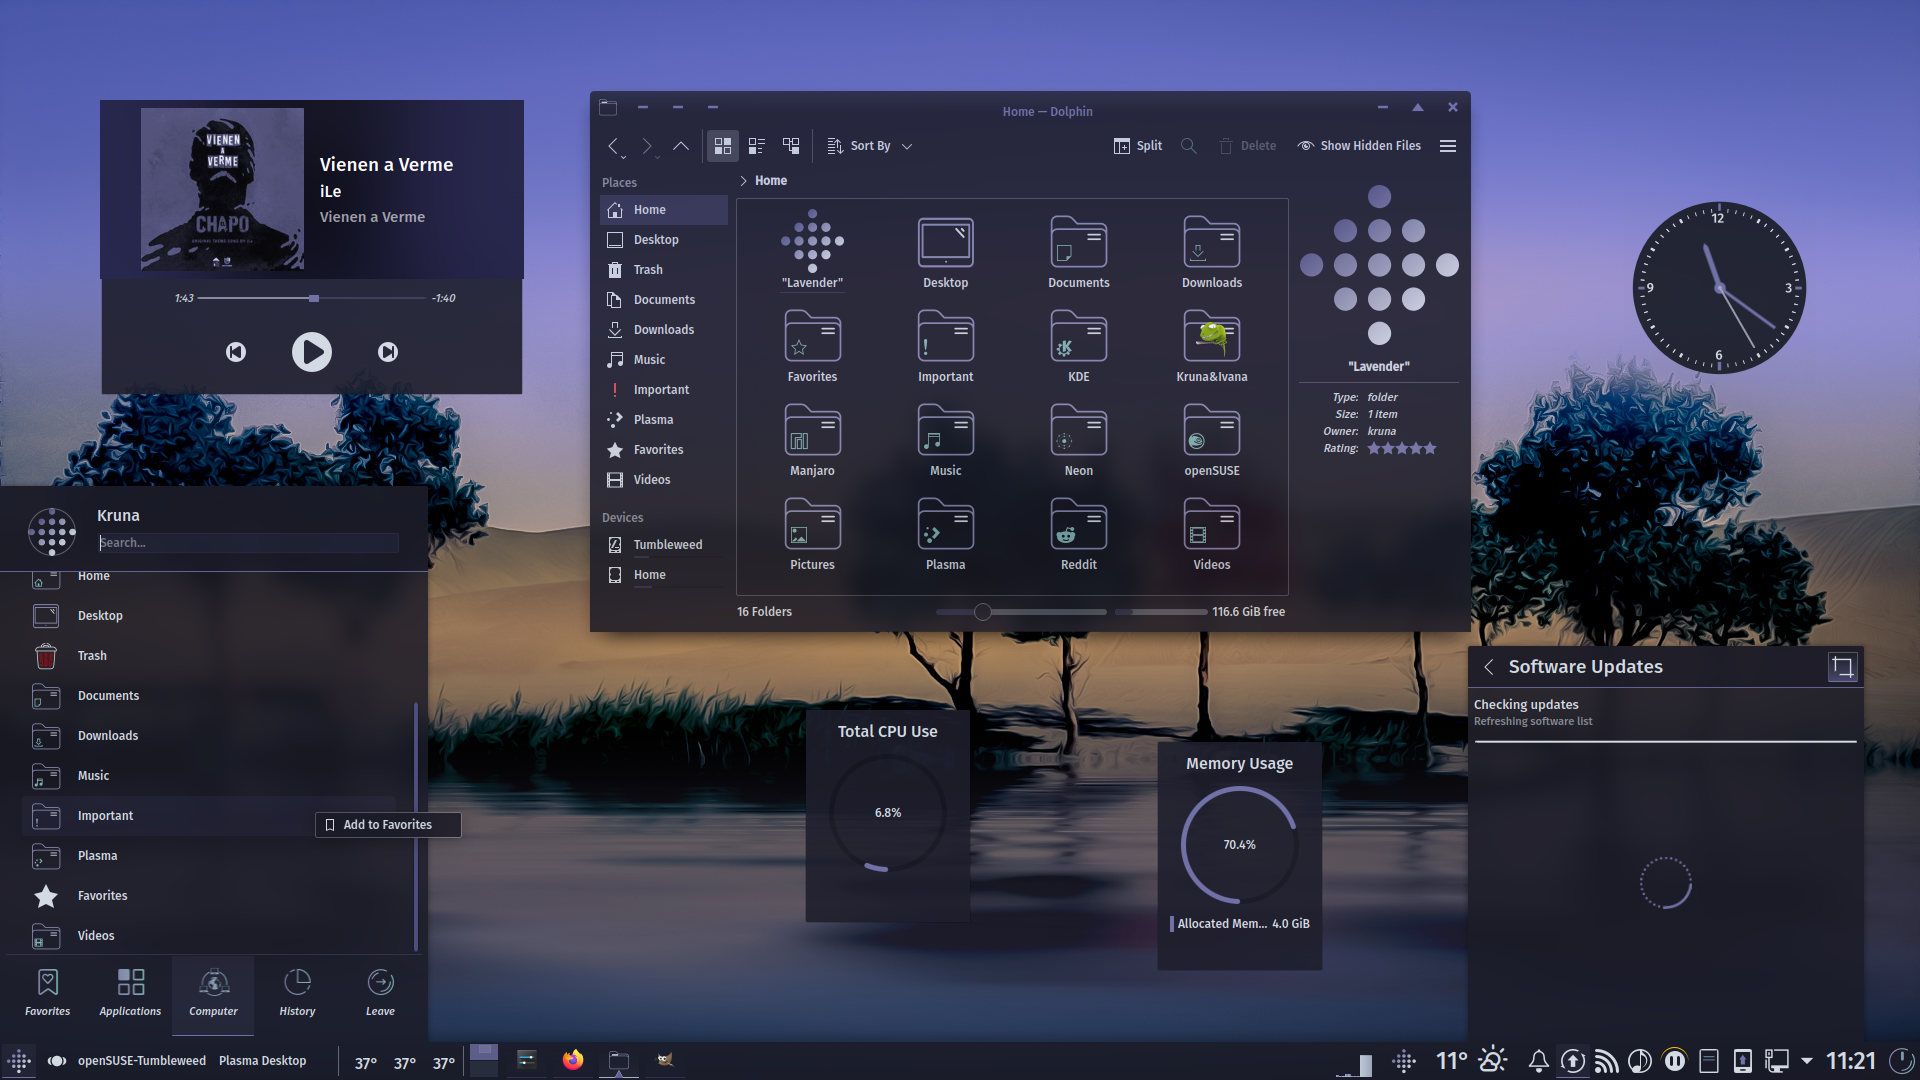
Task: Open the weather widget showing 11°
Action: point(1472,1060)
